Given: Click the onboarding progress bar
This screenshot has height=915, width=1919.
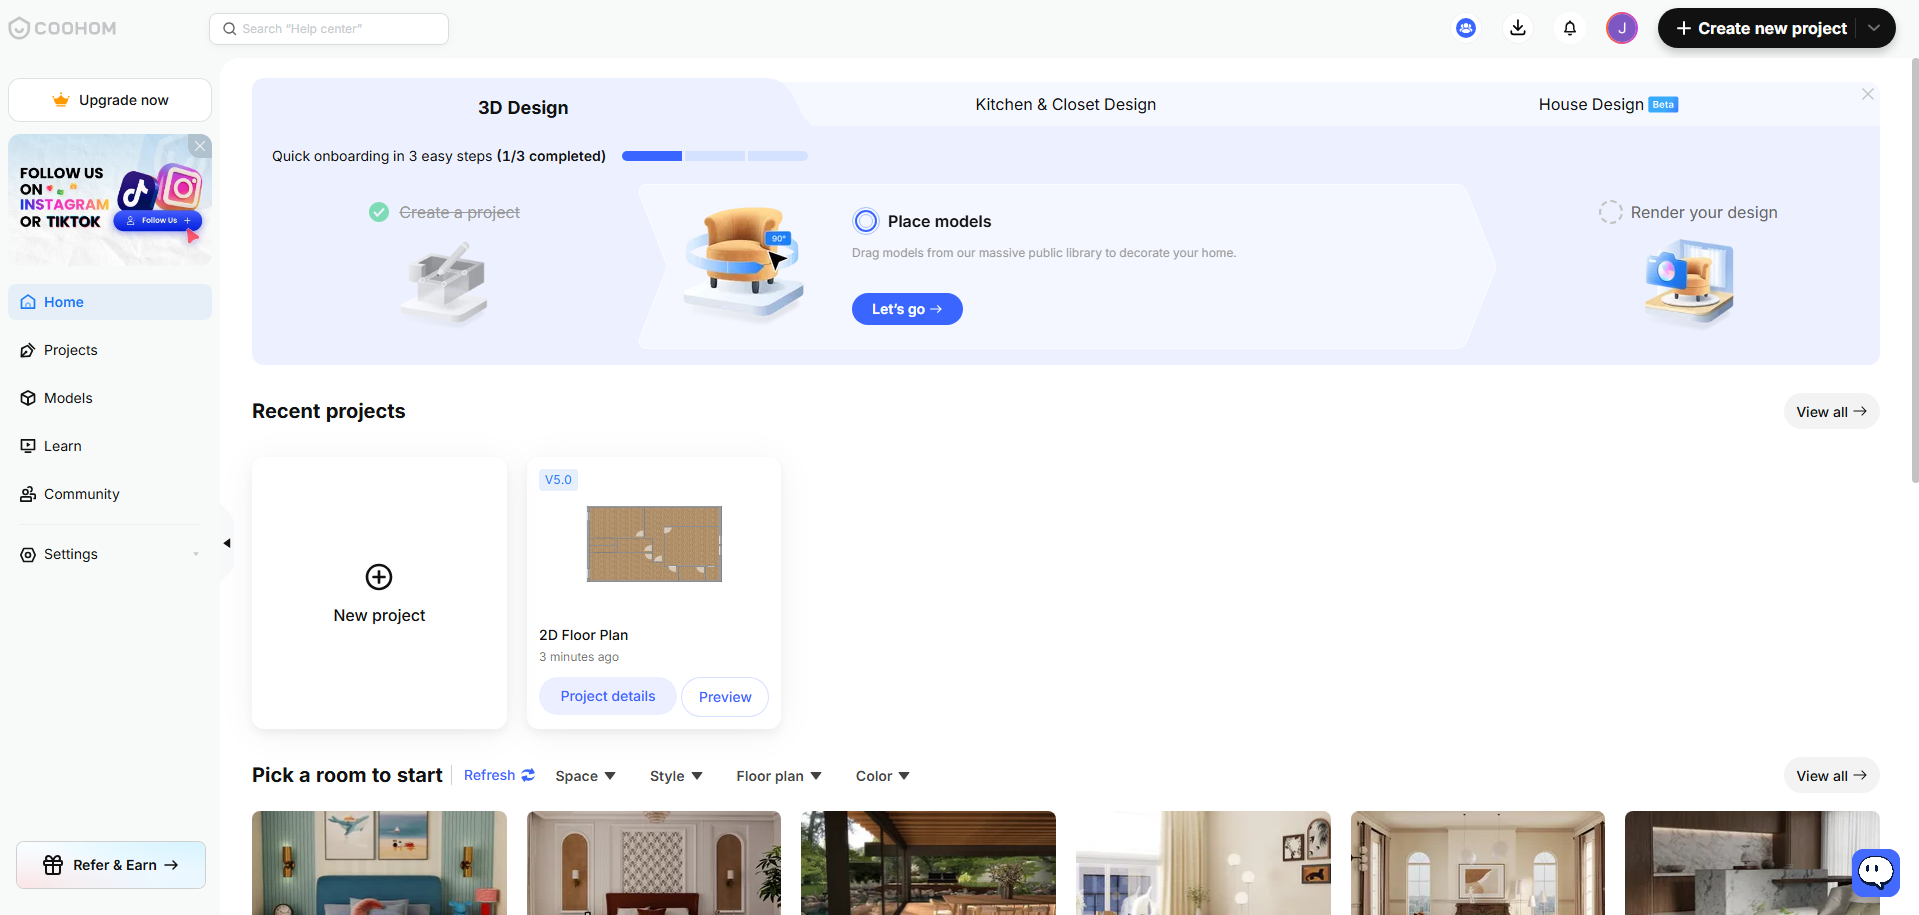Looking at the screenshot, I should (715, 156).
